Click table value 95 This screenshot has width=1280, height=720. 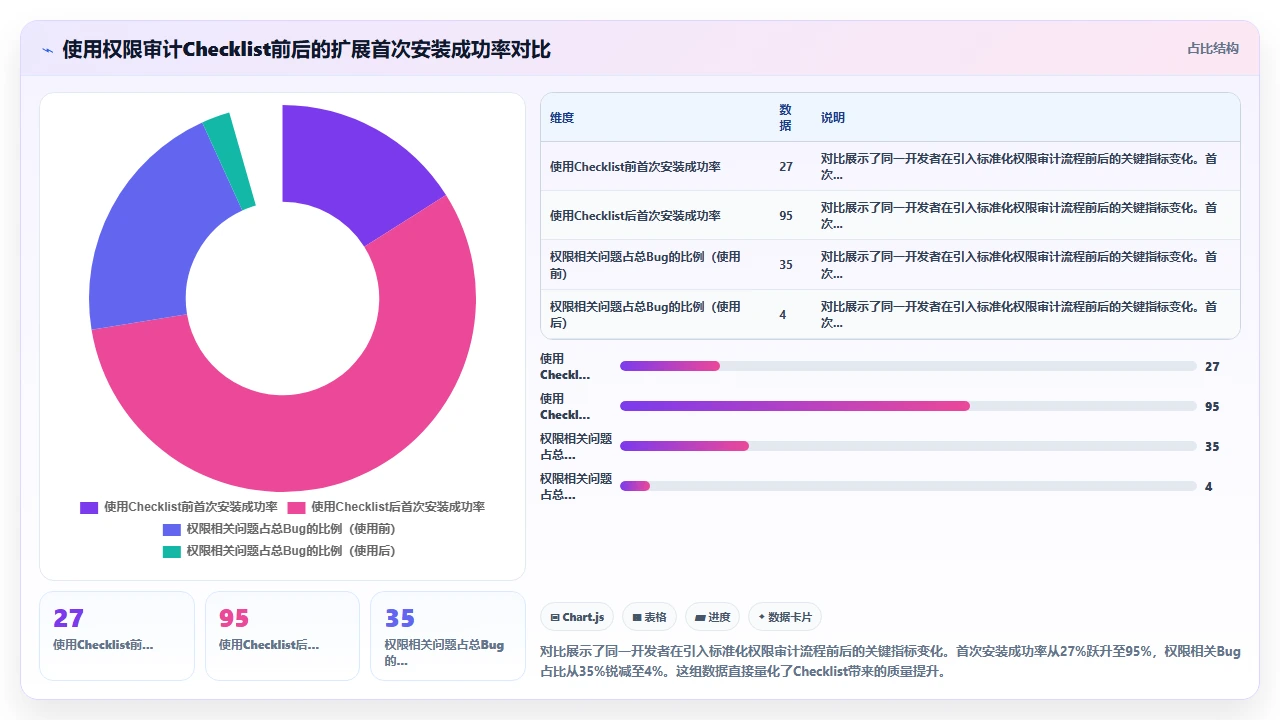pos(786,216)
